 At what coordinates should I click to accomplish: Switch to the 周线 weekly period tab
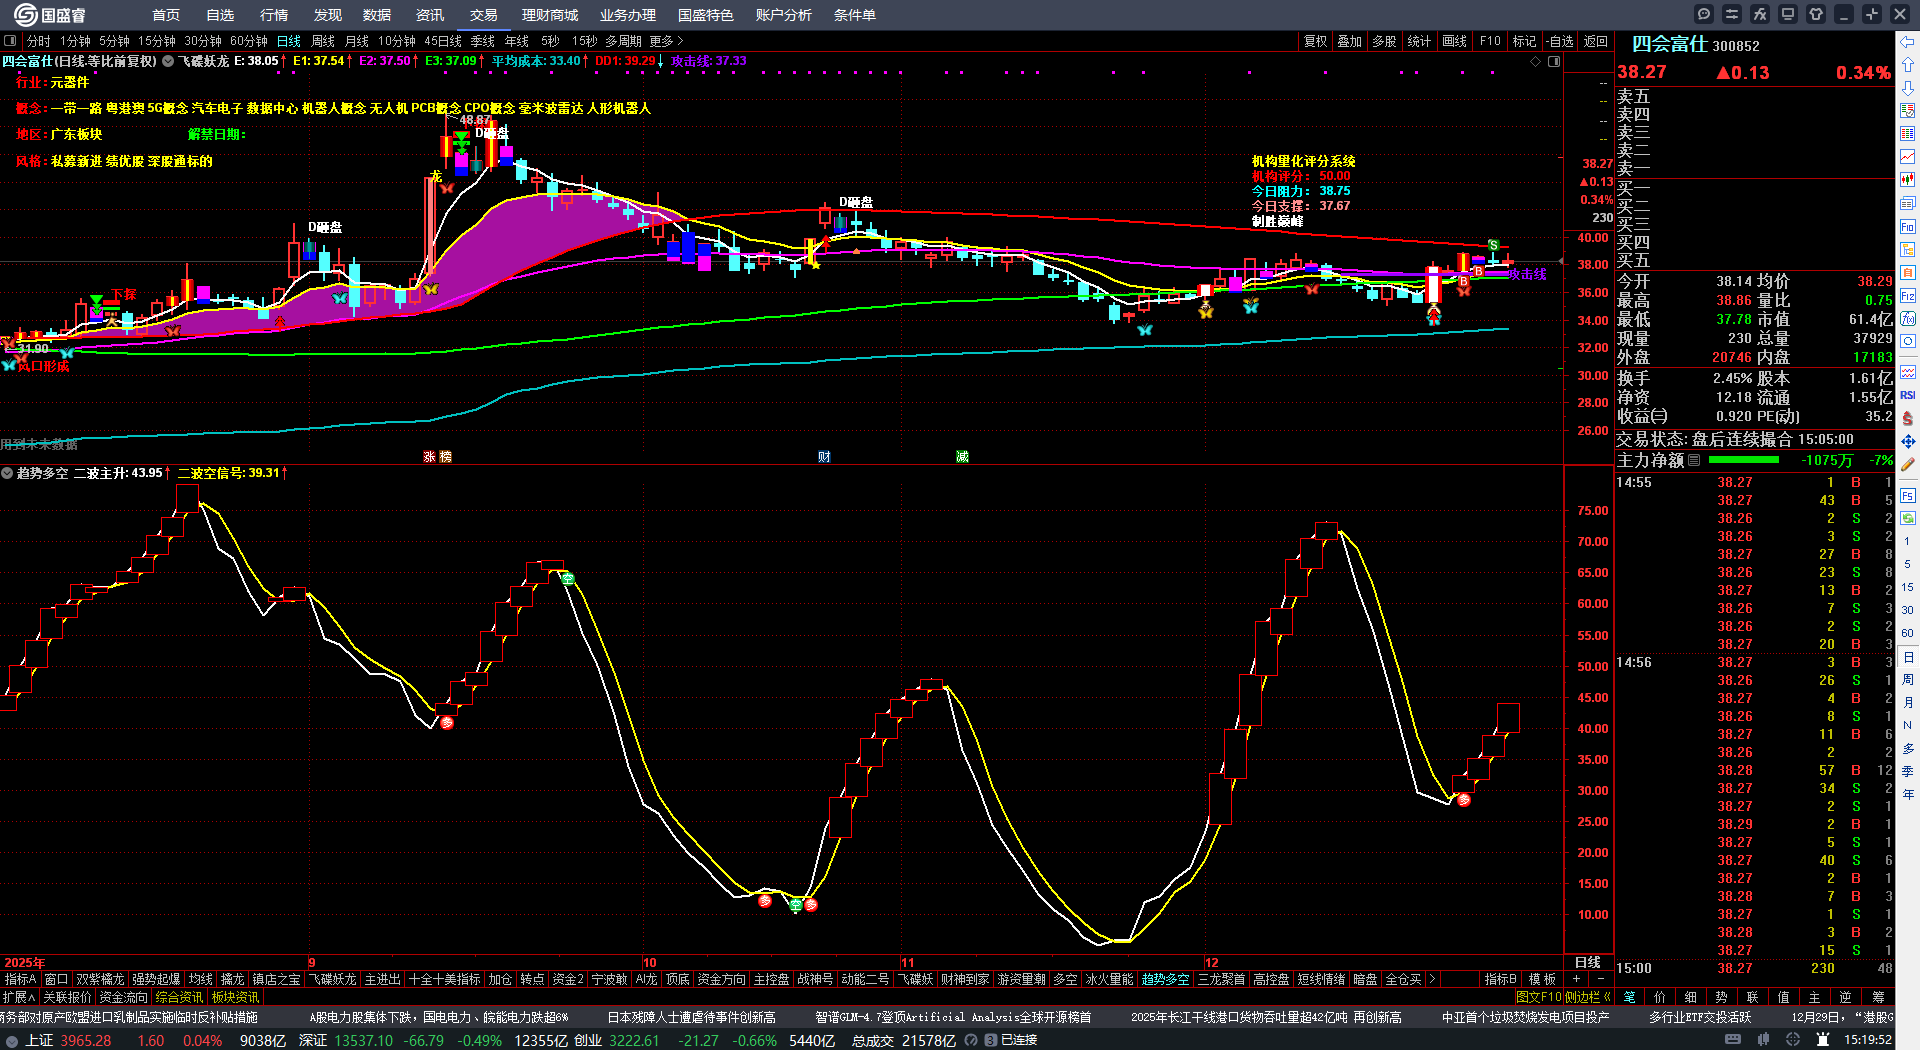[x=323, y=41]
